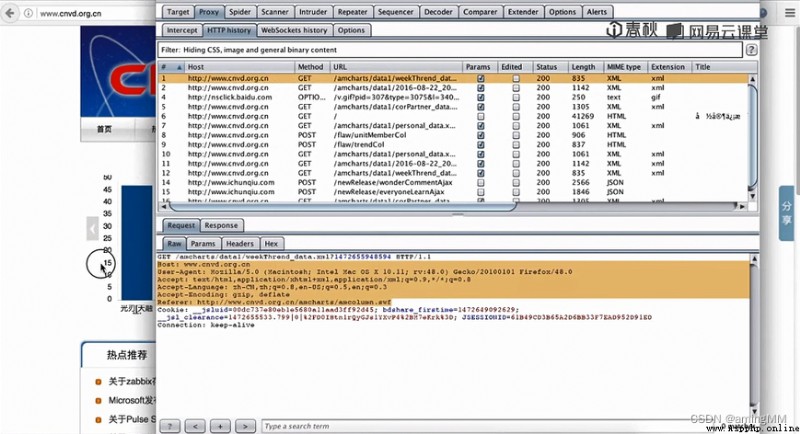This screenshot has width=800, height=434.
Task: Sort by Status column header
Action: [549, 67]
